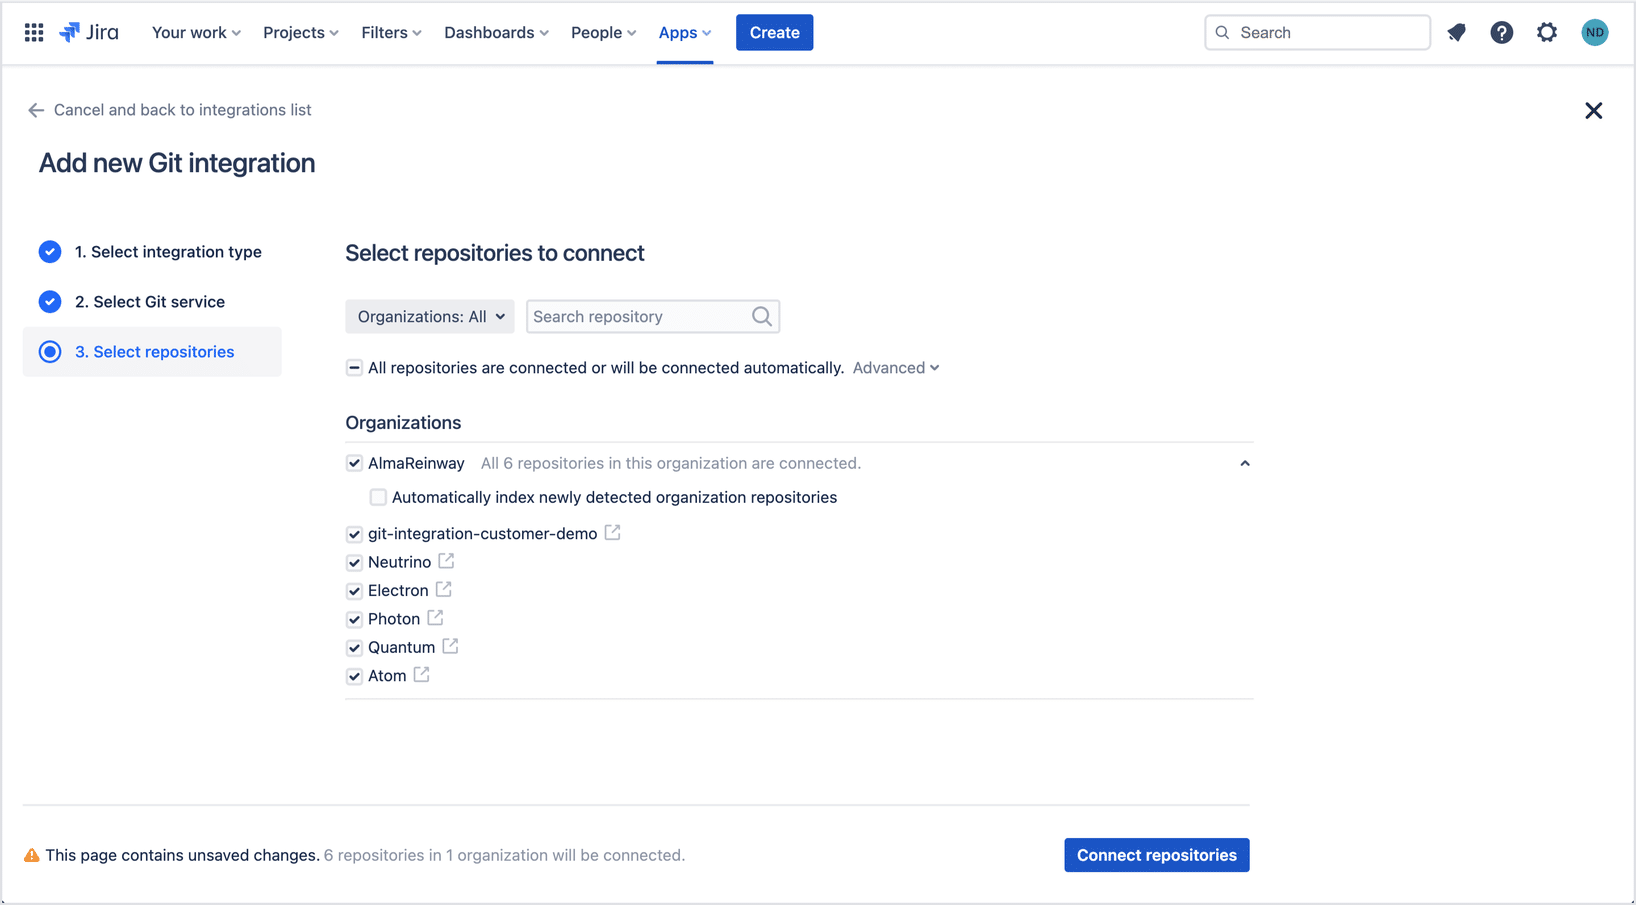Image resolution: width=1636 pixels, height=905 pixels.
Task: Open the Dashboards menu
Action: pos(496,33)
